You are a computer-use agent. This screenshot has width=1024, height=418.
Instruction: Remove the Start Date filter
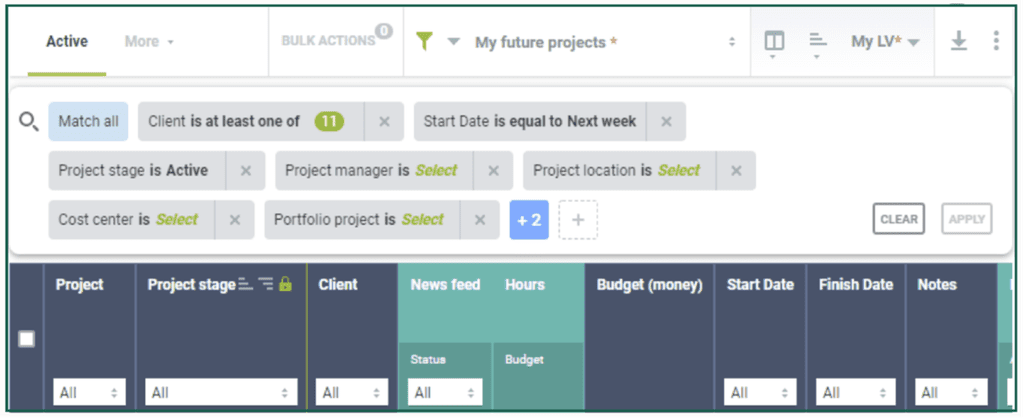point(666,121)
